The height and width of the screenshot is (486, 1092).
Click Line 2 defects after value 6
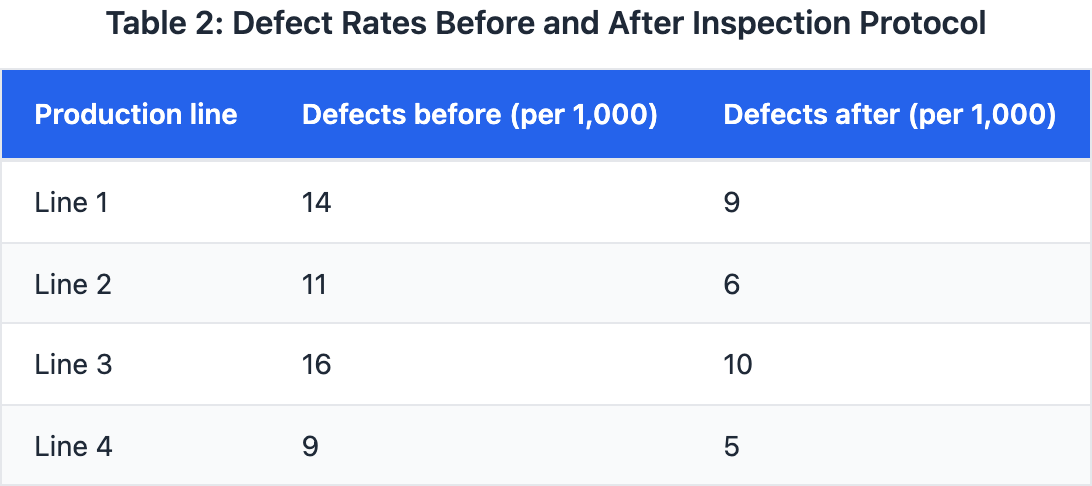732,285
